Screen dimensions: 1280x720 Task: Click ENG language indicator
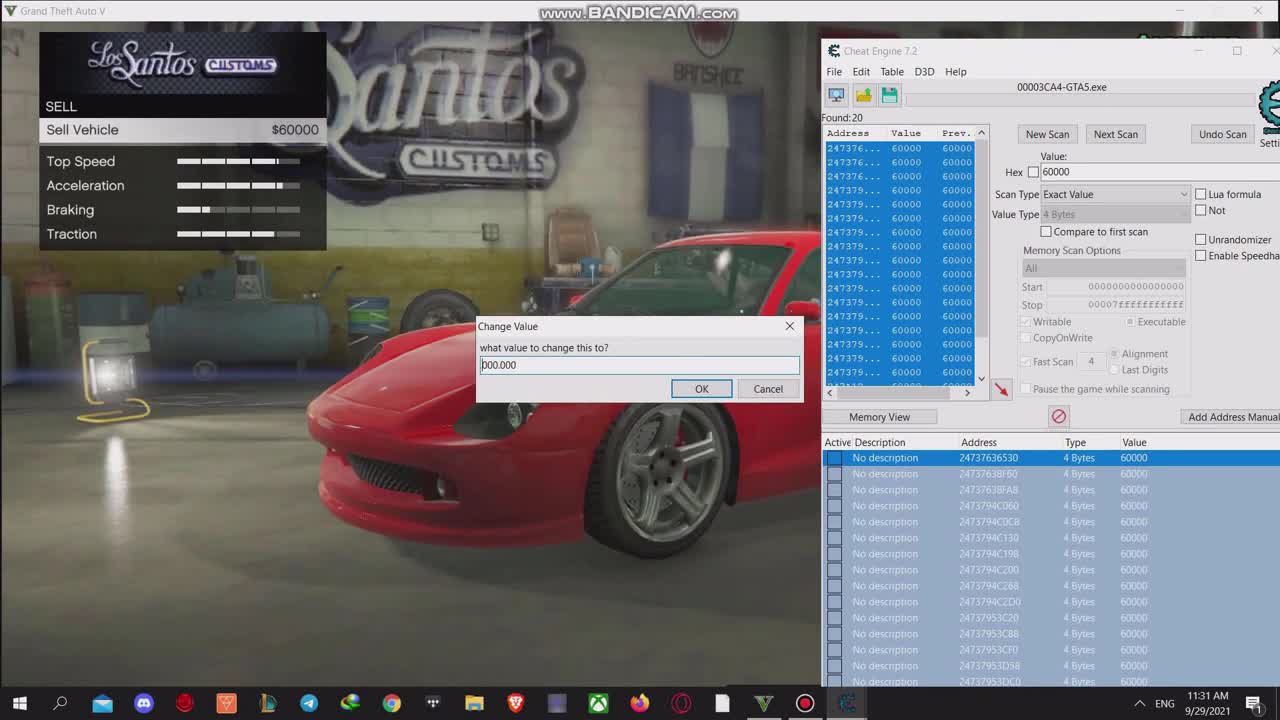coord(1165,704)
